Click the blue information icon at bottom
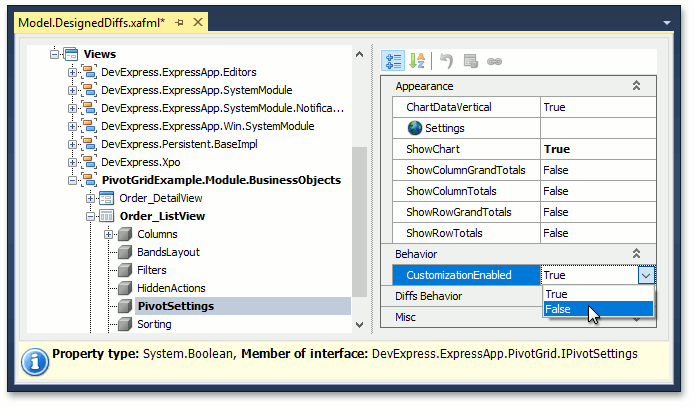This screenshot has width=694, height=407. pyautogui.click(x=35, y=362)
